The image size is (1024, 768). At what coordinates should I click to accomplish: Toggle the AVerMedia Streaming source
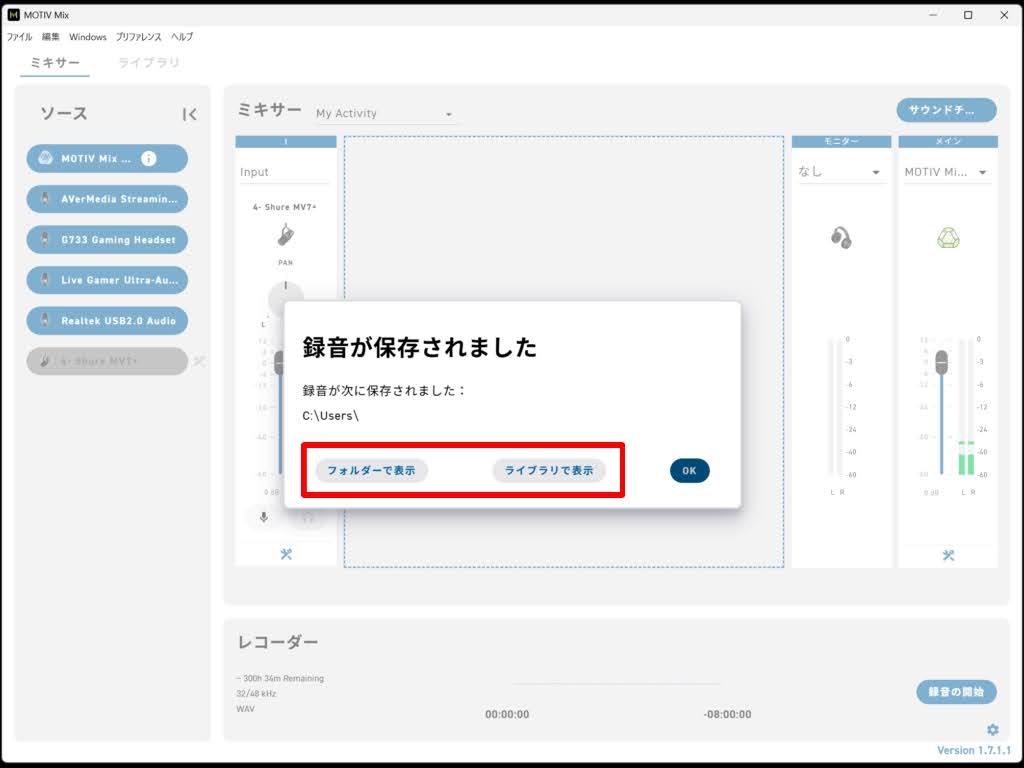(107, 199)
